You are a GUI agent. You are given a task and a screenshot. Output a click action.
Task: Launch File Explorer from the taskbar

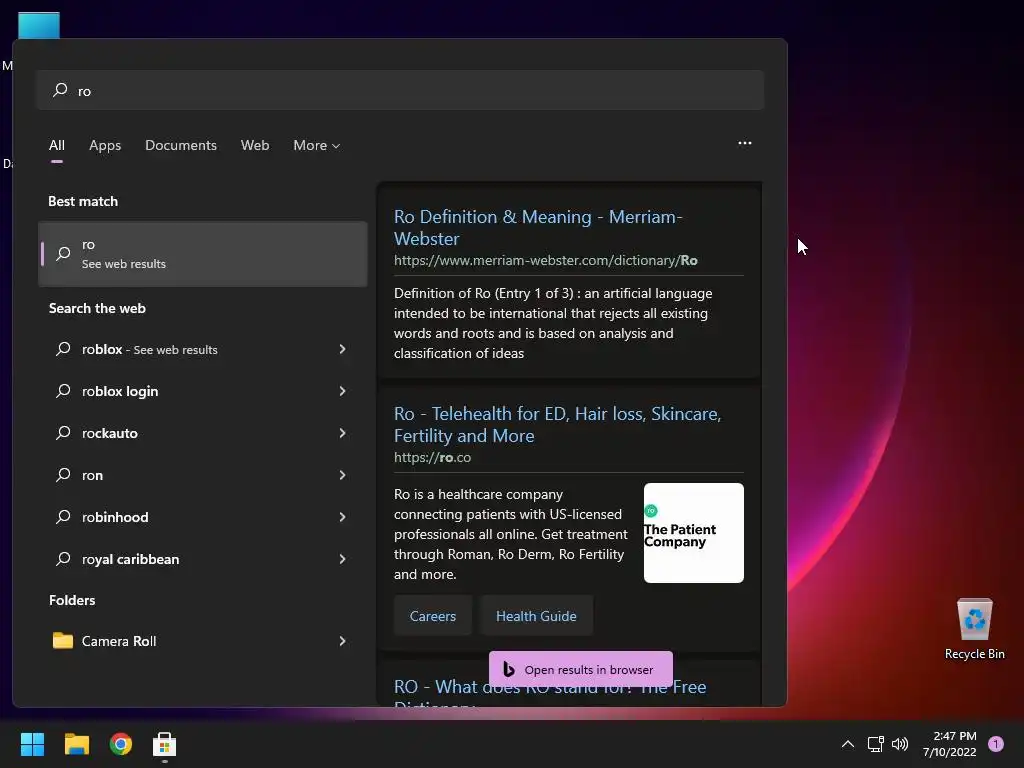(x=76, y=744)
